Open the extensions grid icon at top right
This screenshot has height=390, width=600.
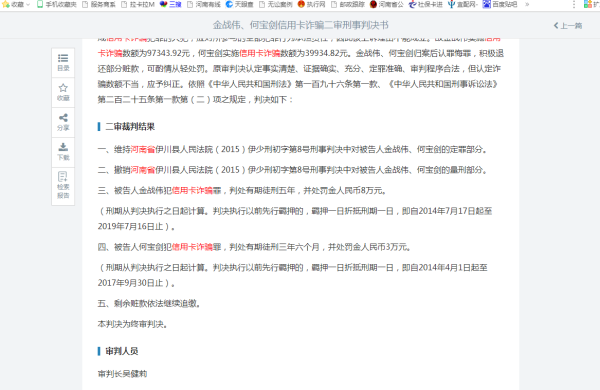tap(587, 5)
